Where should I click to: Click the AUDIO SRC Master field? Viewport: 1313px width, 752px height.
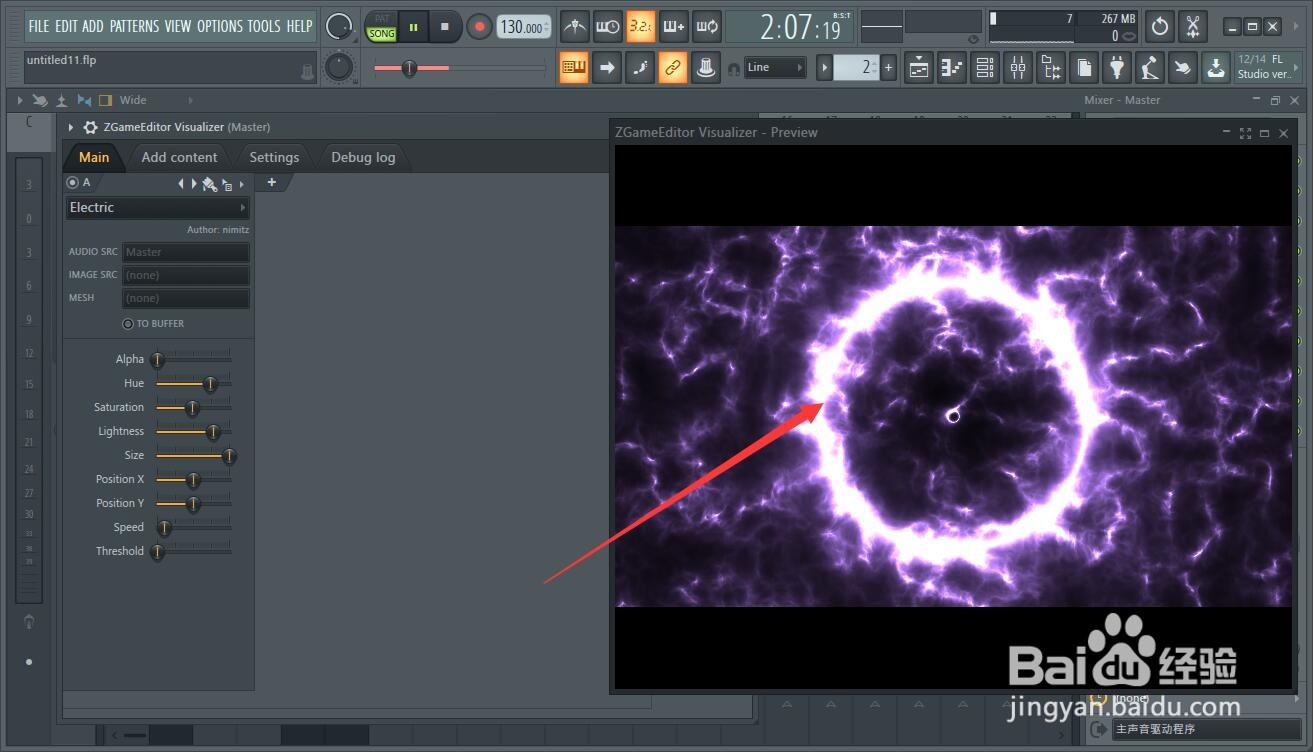[x=185, y=252]
